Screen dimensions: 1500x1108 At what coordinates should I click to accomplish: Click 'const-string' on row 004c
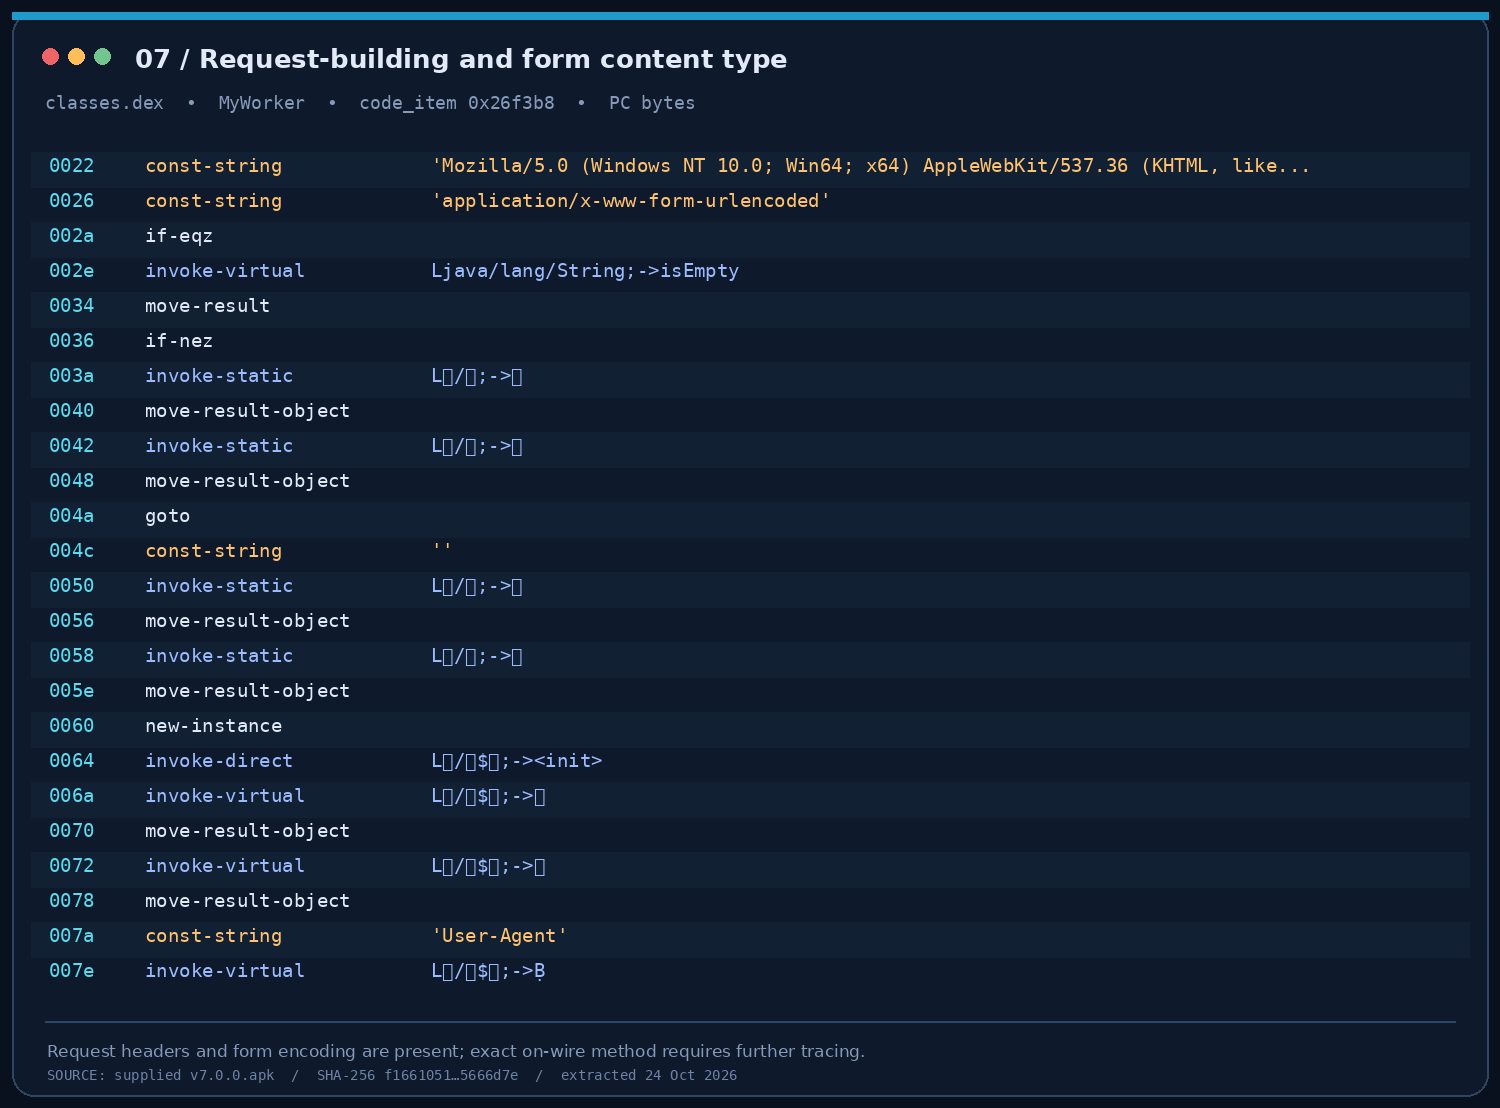tap(214, 551)
